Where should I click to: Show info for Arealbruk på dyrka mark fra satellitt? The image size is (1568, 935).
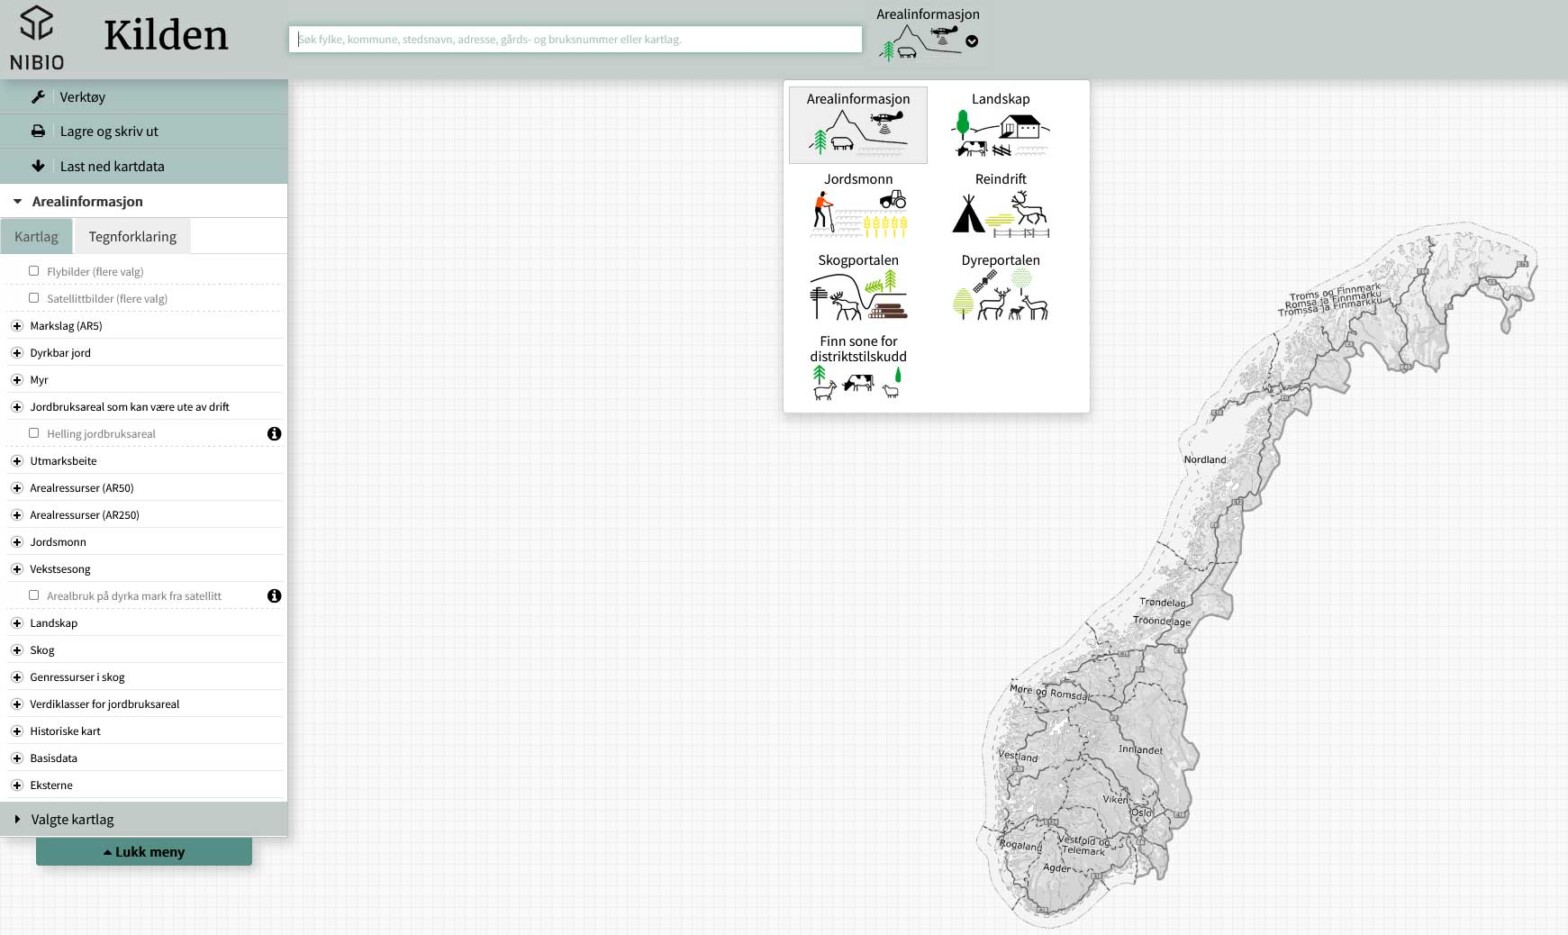(x=274, y=596)
